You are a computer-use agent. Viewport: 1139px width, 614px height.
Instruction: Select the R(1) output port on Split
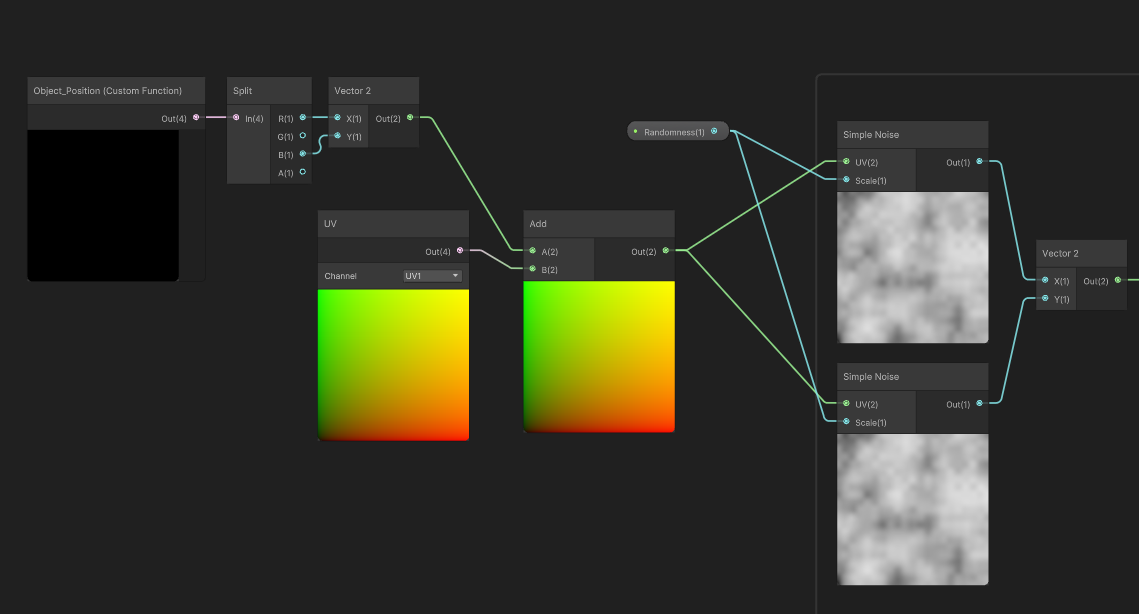coord(303,118)
